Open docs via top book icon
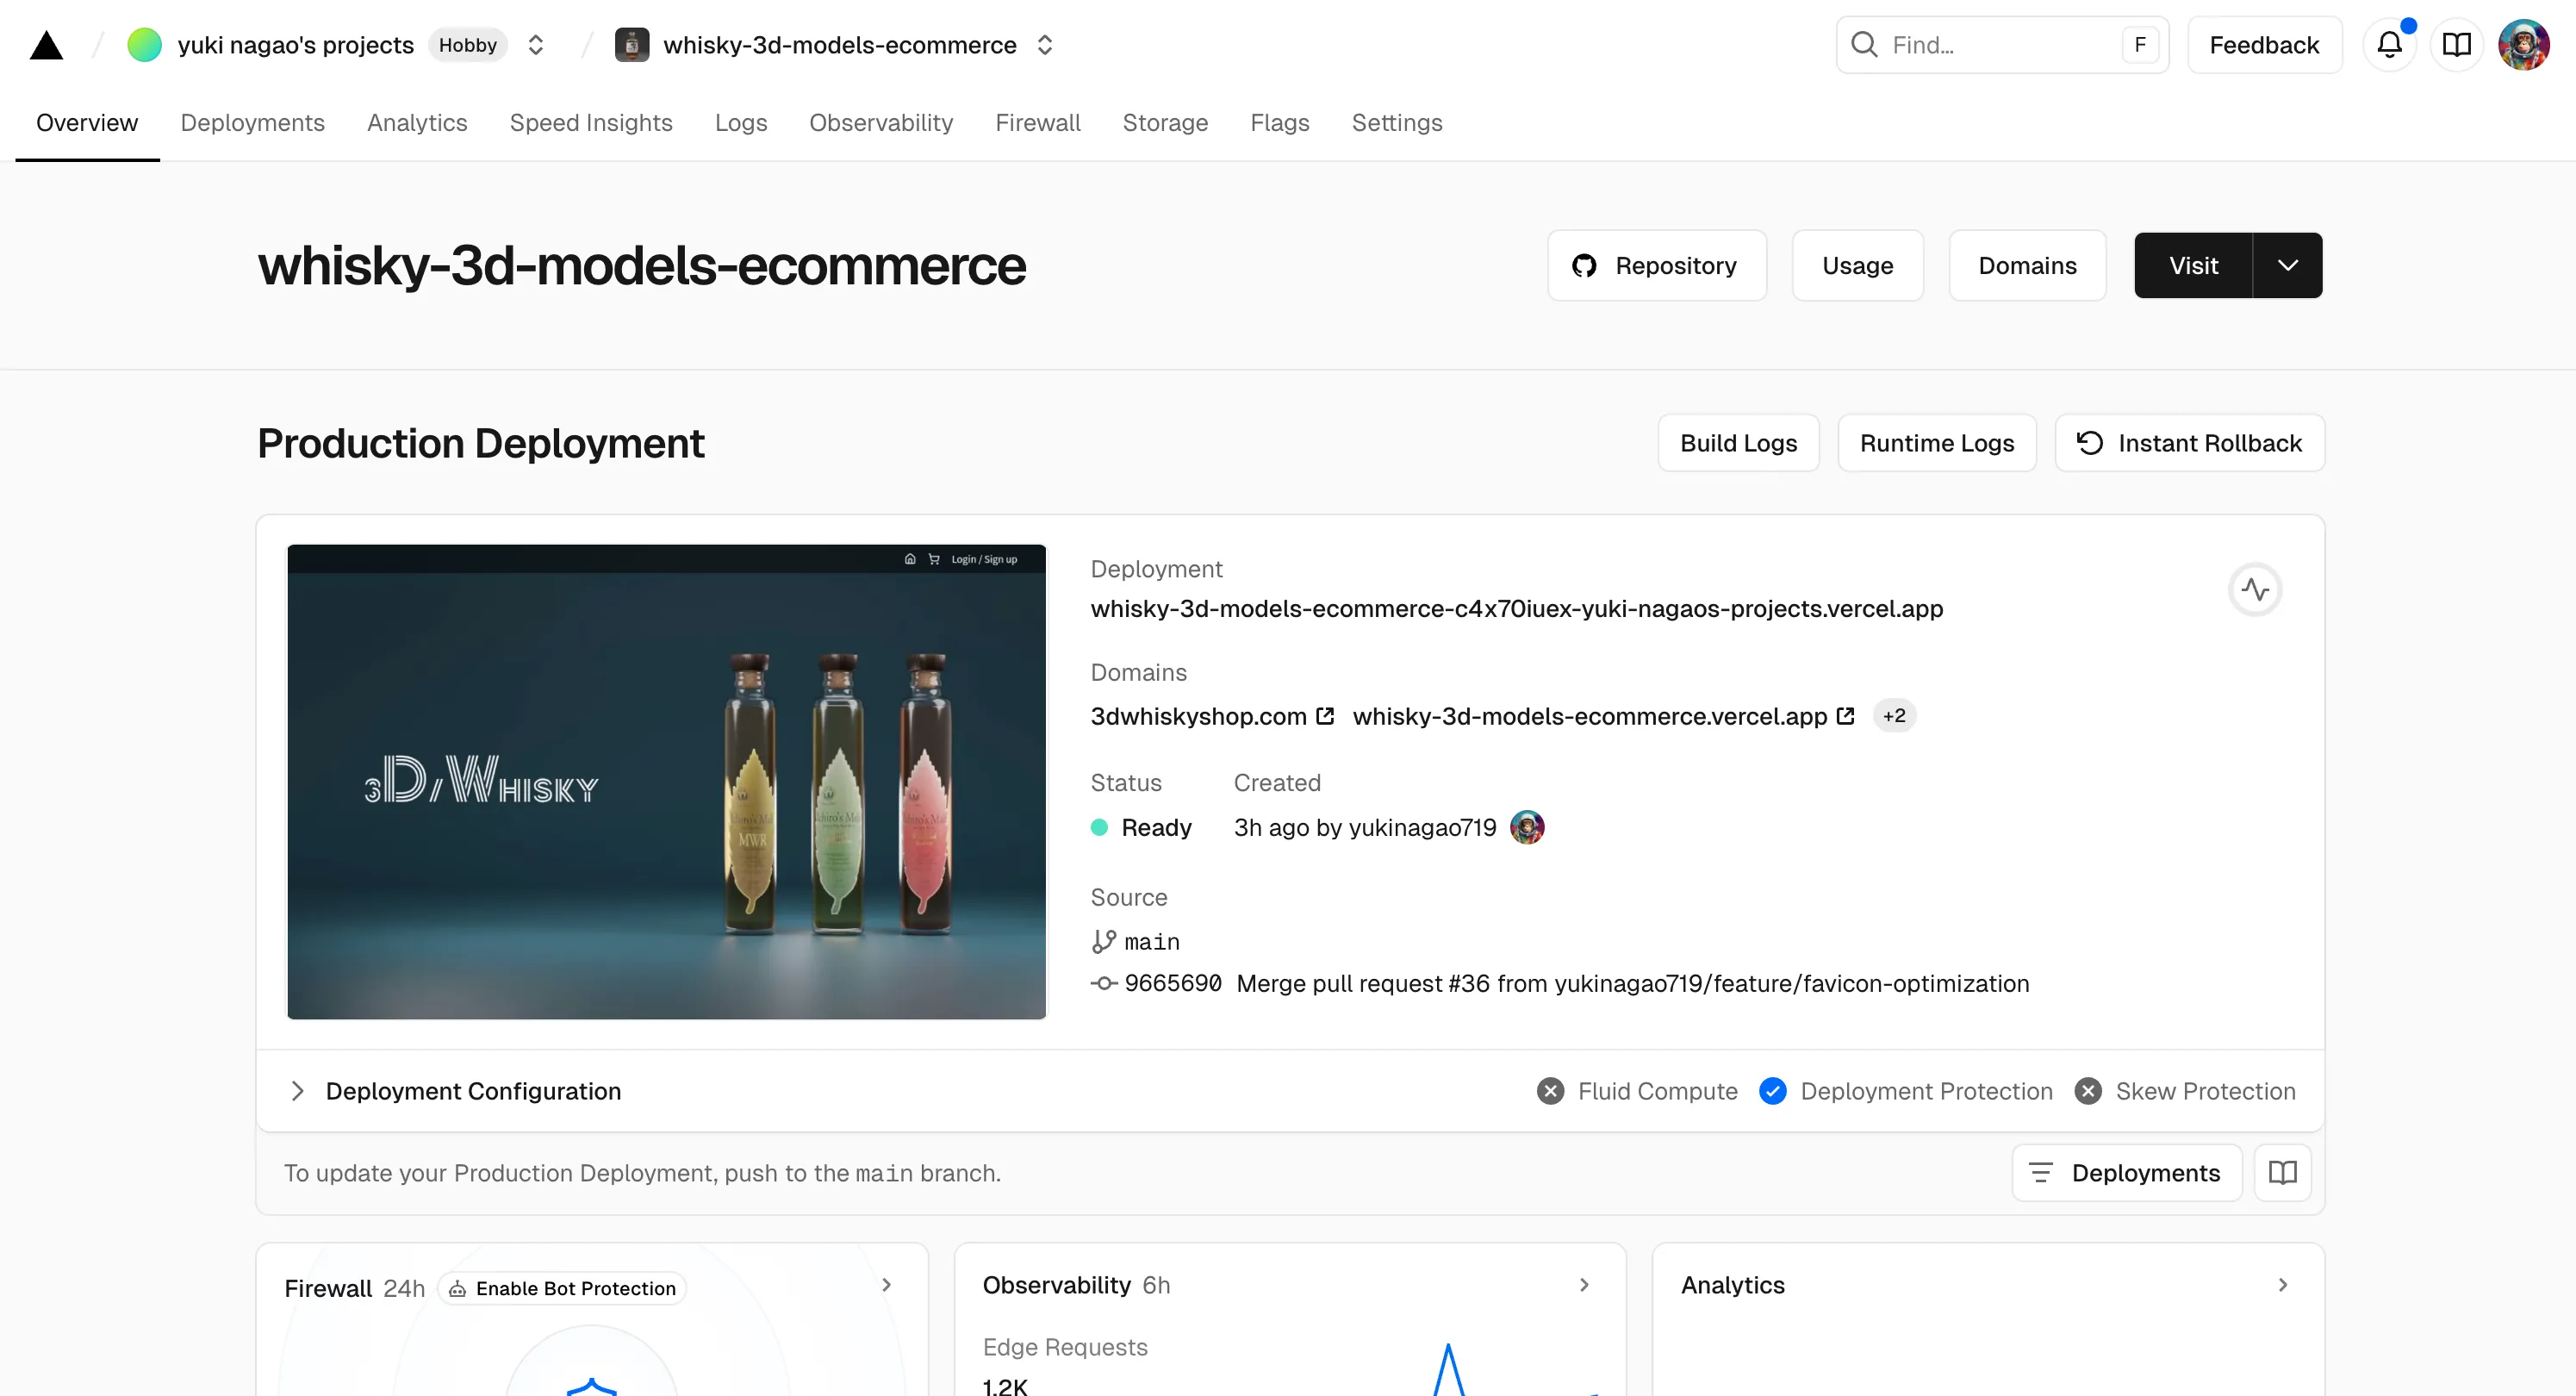2576x1396 pixels. coord(2456,45)
